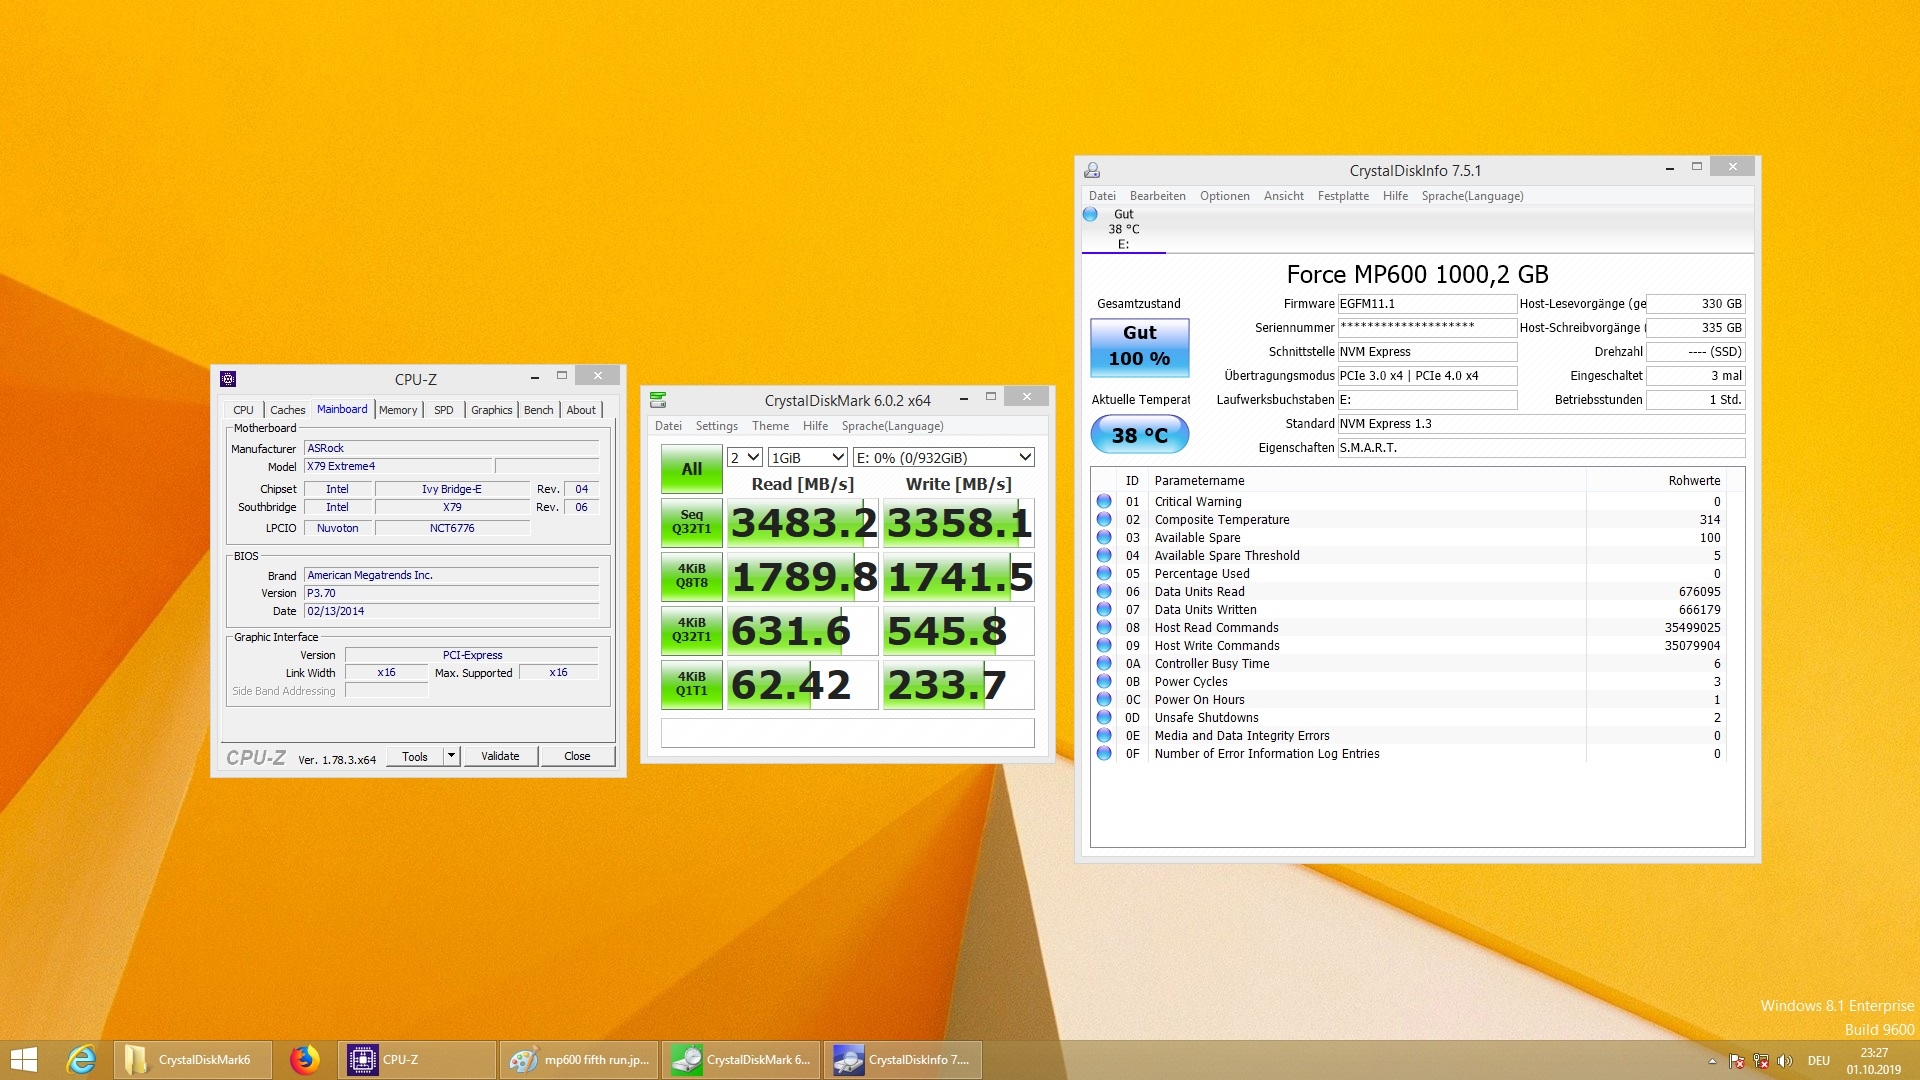The width and height of the screenshot is (1920, 1080).
Task: Click the CPU-Z window title icon
Action: 228,379
